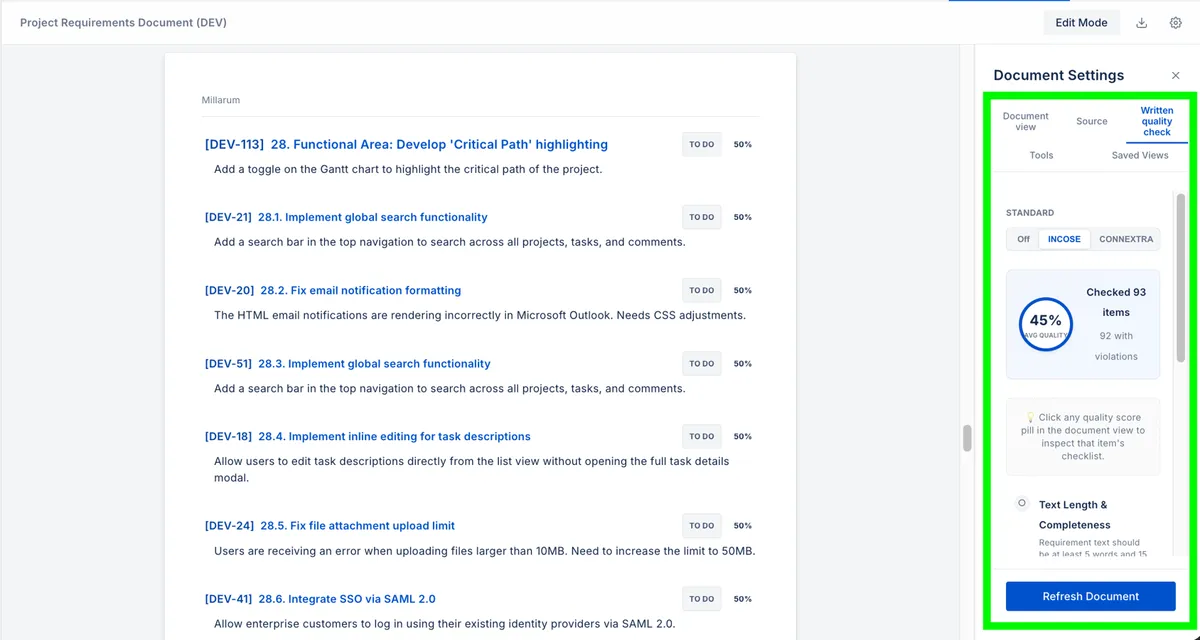Go to the Saved Views tab

1139,155
